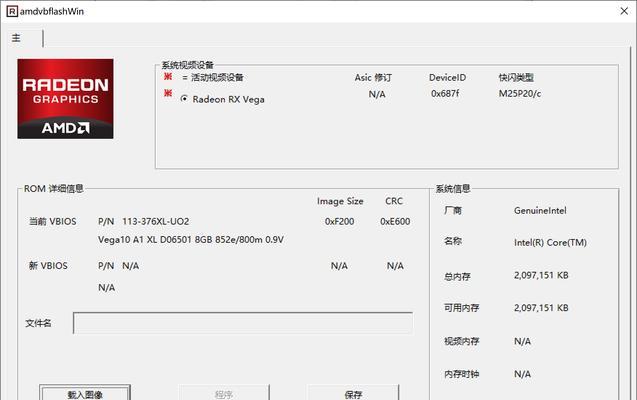Screen dimensions: 637x400
Task: Click the Asic revision N/A value
Action: point(377,95)
